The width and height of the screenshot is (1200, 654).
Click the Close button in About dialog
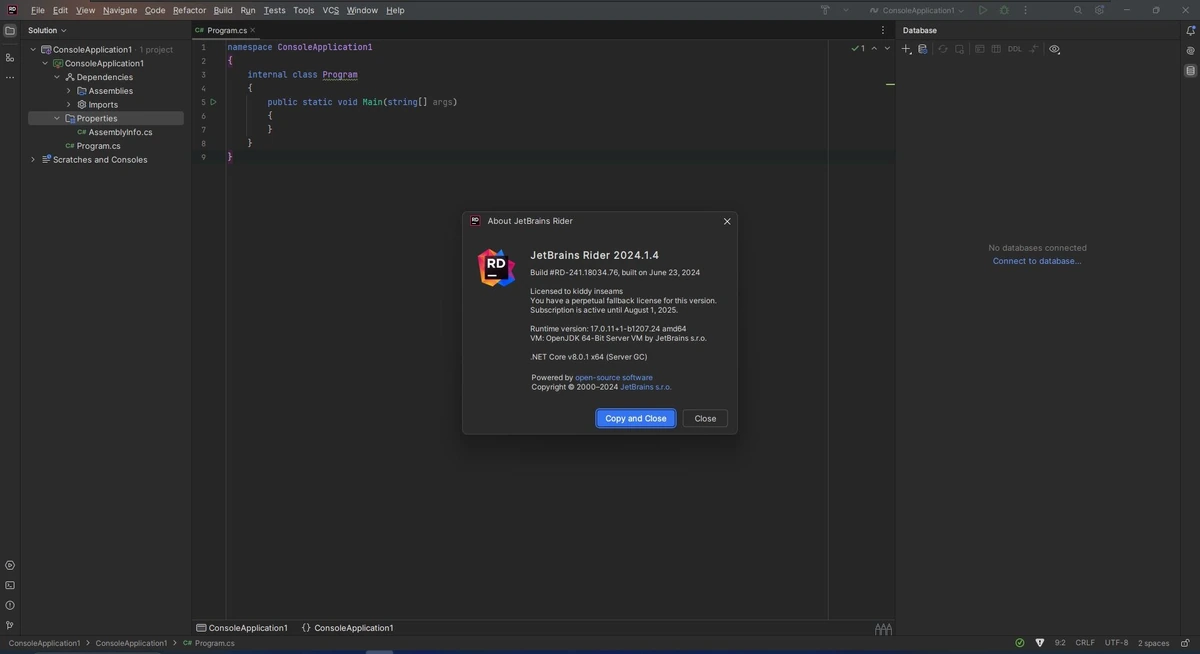[x=705, y=418]
